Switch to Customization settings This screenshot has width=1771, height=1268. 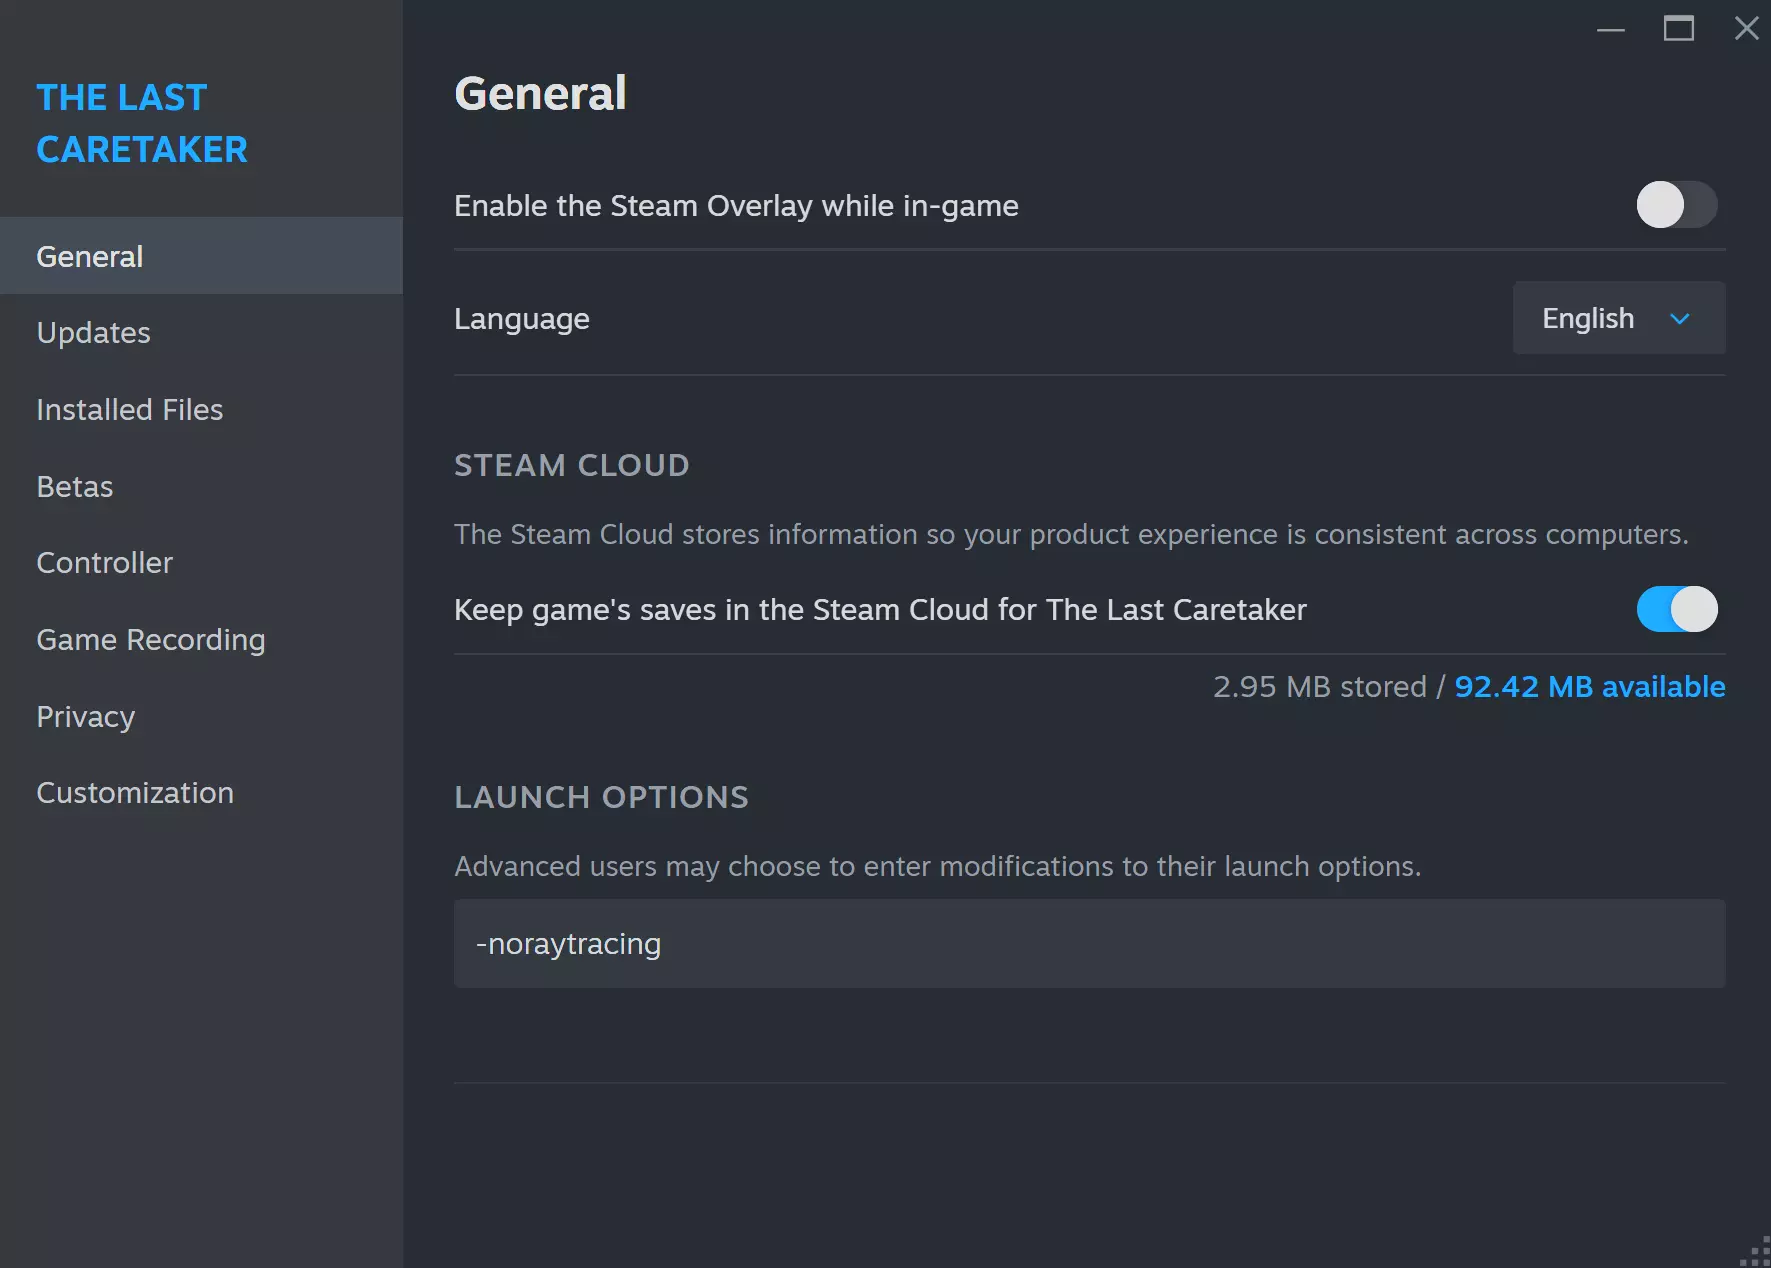135,793
